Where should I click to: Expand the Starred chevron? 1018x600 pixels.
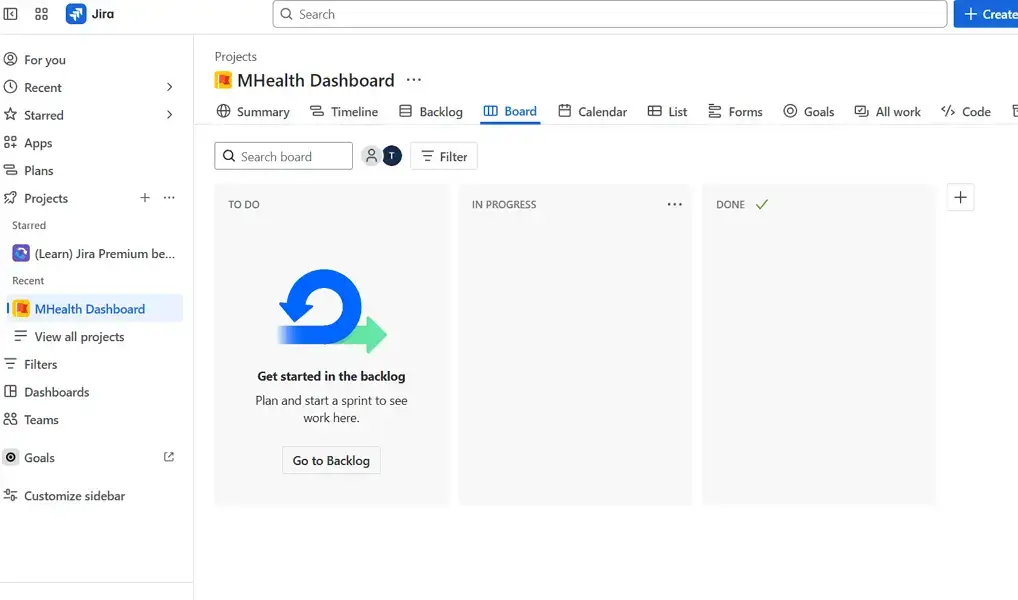point(169,115)
